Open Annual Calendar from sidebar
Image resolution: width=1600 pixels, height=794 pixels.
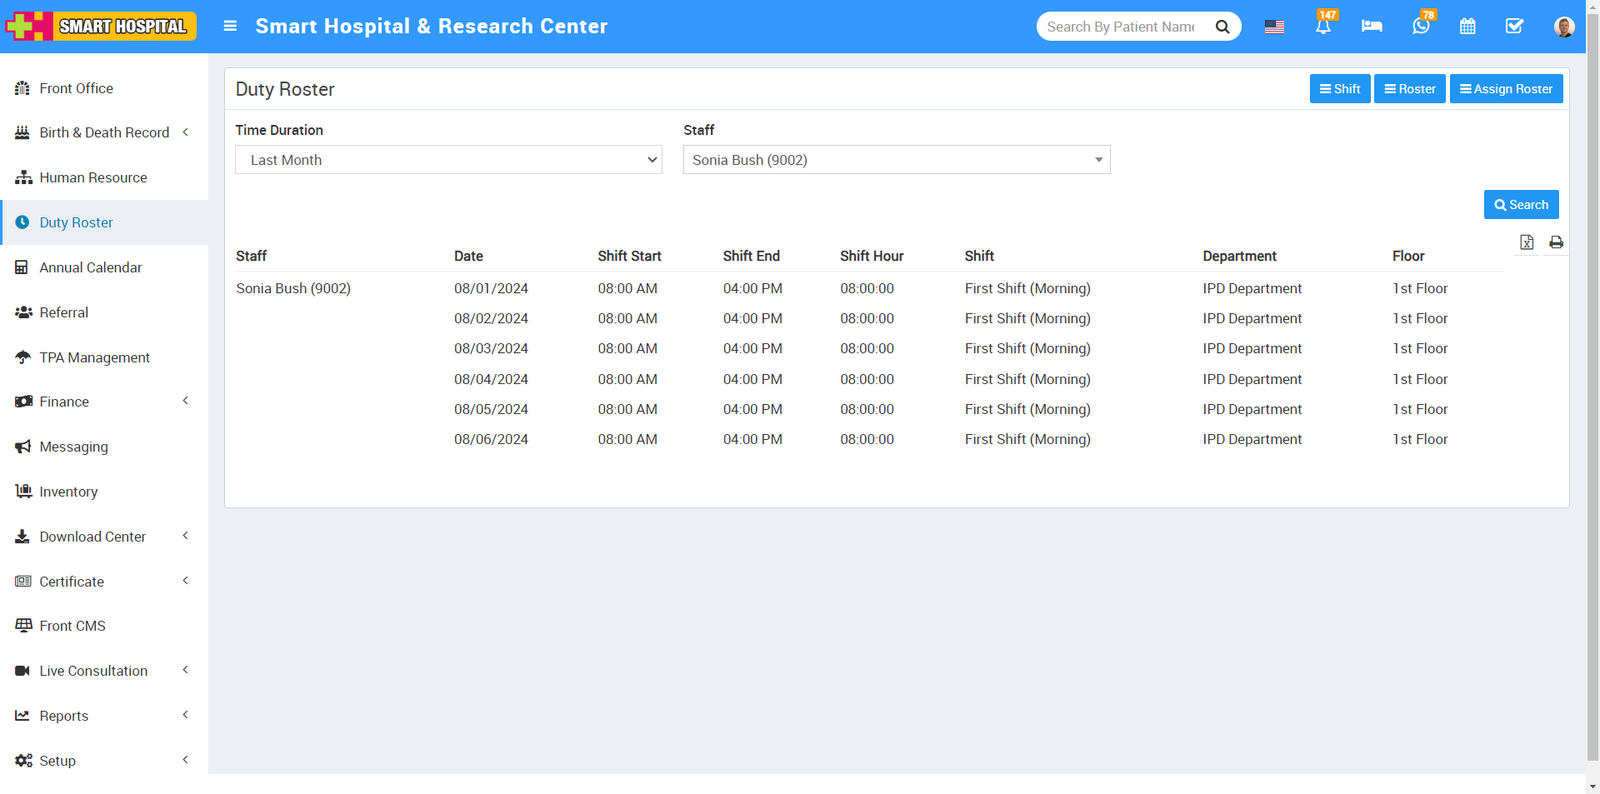click(x=90, y=268)
